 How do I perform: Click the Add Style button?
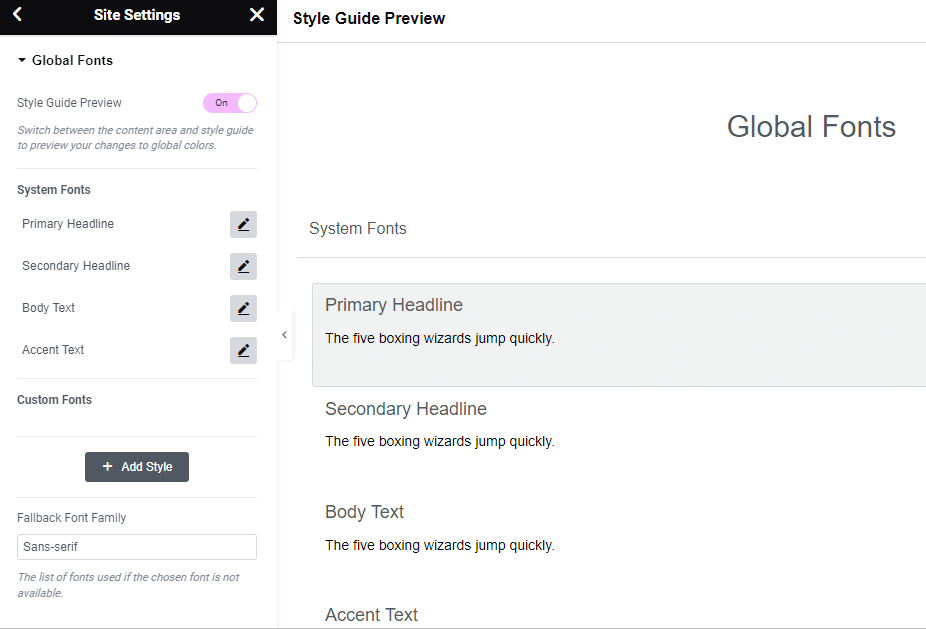[137, 467]
